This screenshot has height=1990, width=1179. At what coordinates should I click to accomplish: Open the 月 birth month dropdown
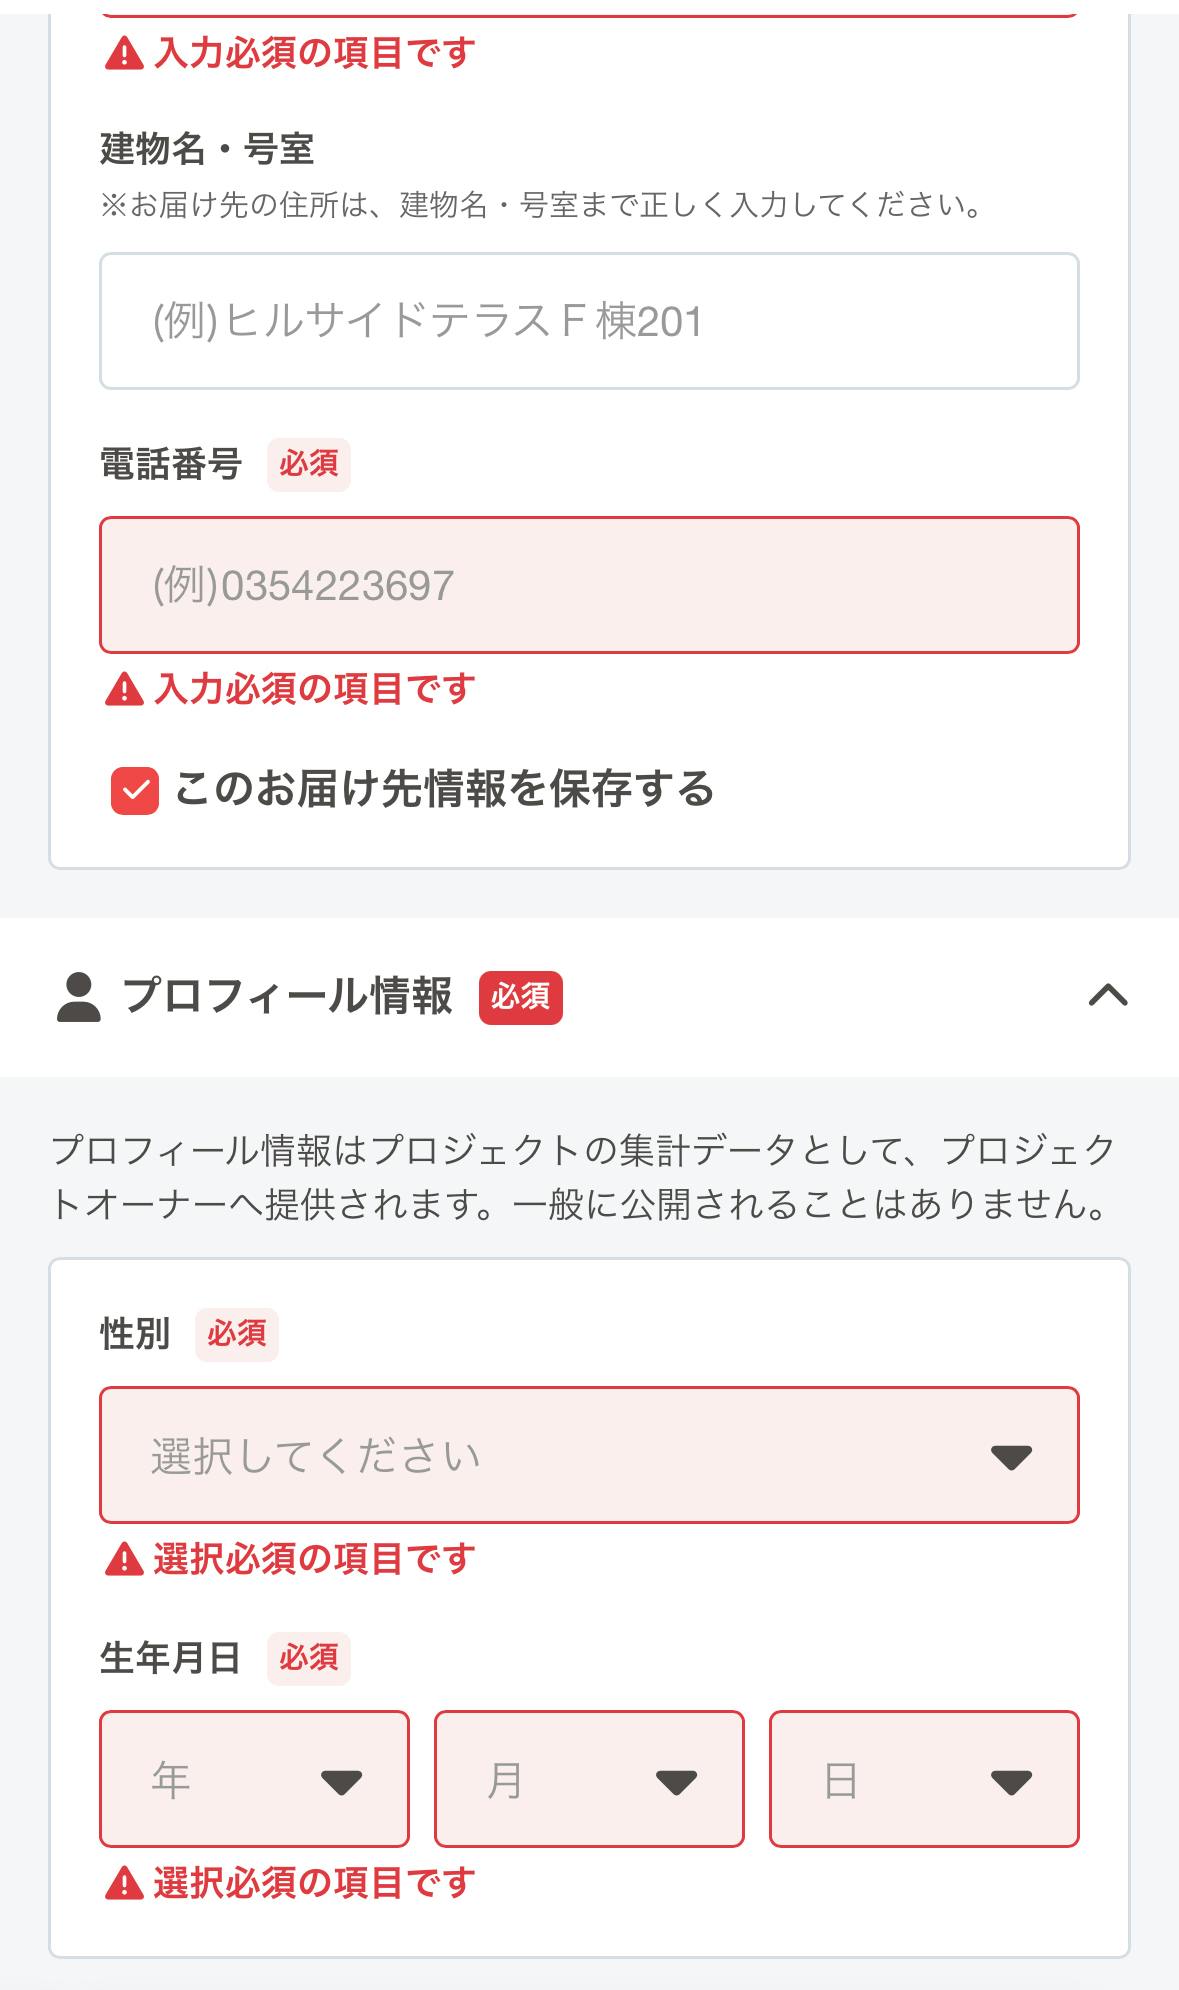click(x=589, y=1779)
